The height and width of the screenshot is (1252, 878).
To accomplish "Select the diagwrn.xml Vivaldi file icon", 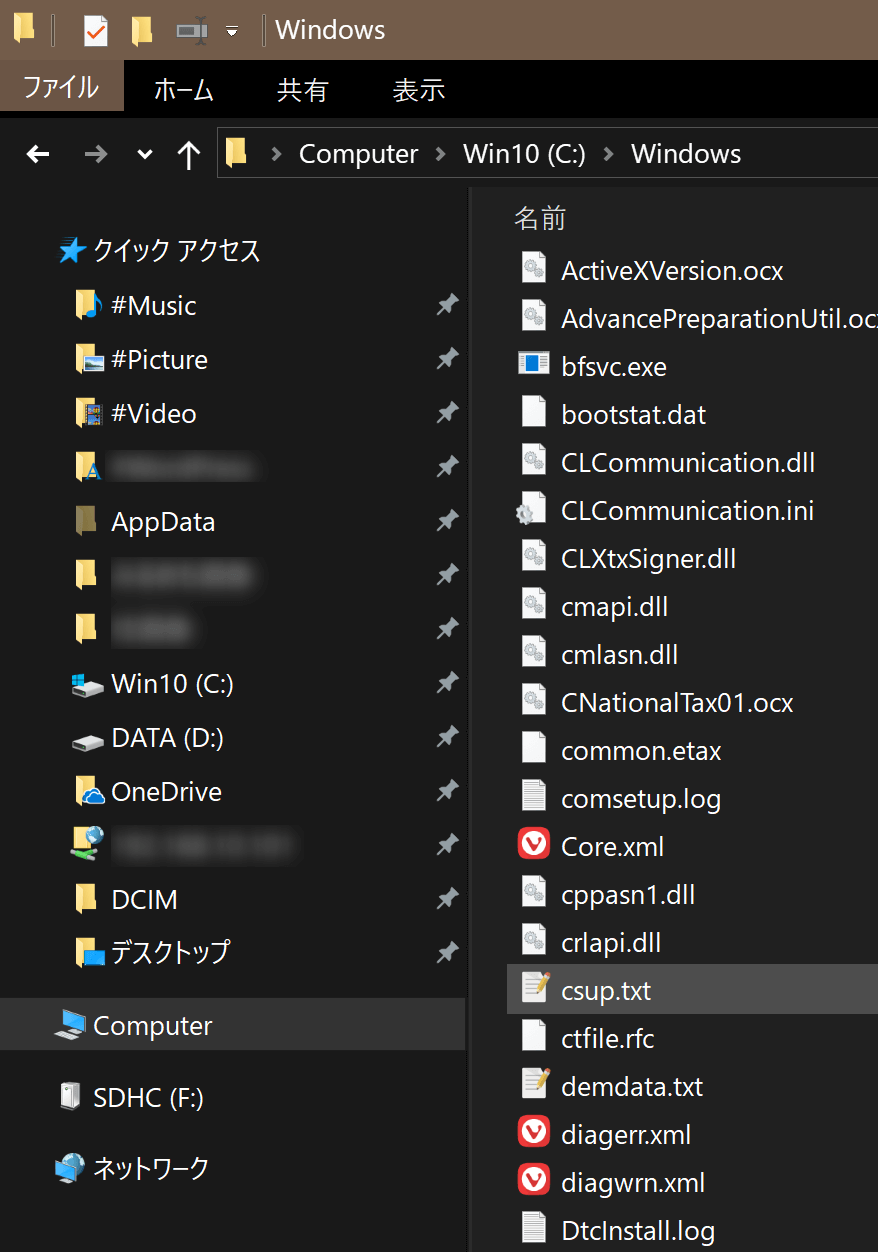I will click(x=534, y=1181).
